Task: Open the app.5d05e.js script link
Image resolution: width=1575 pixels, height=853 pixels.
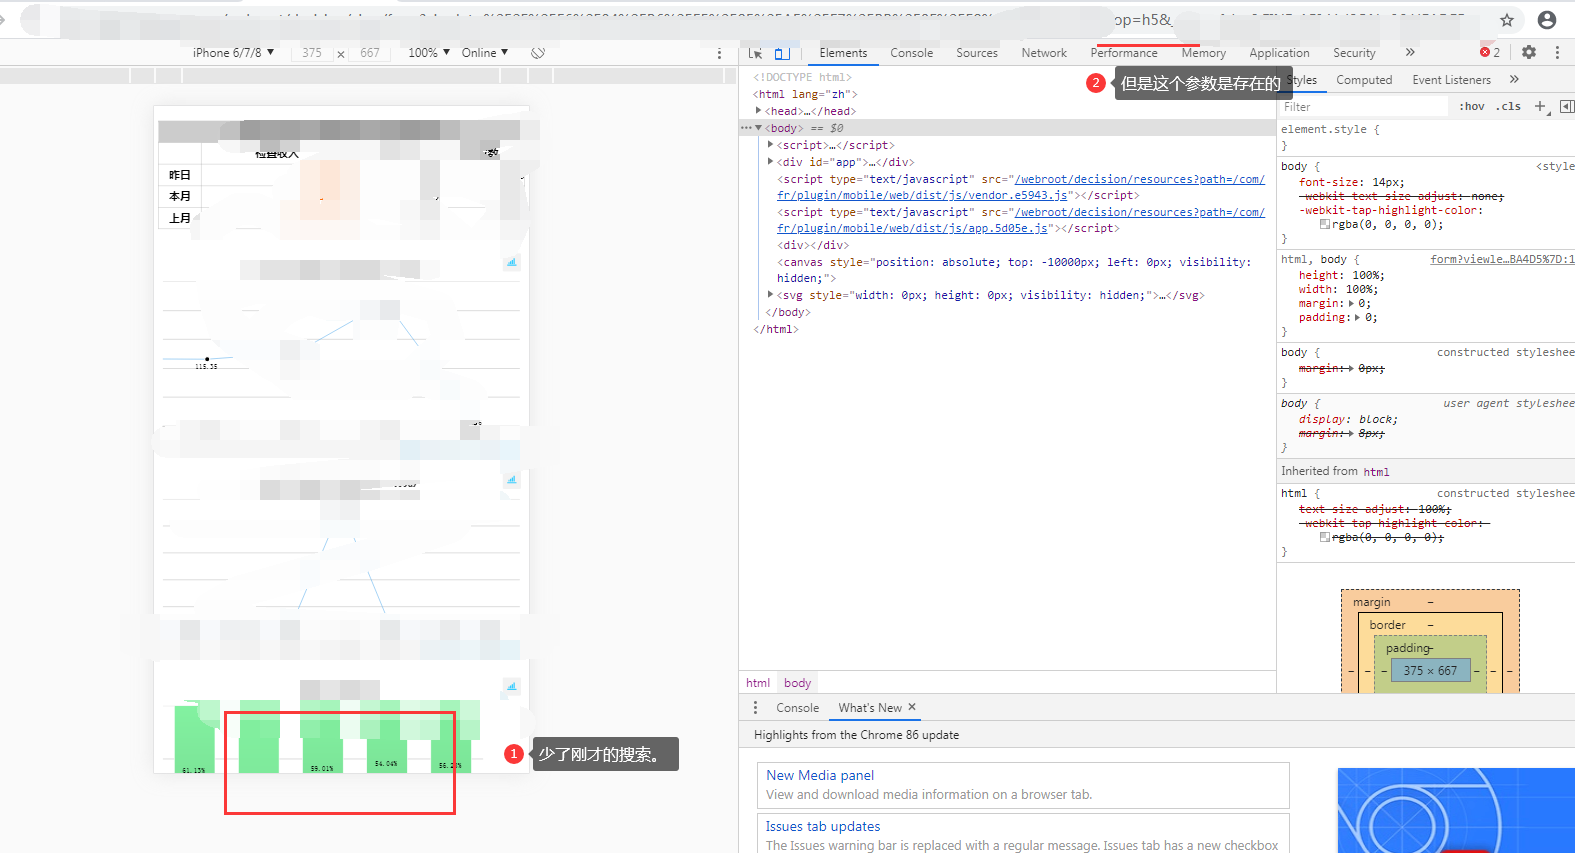Action: (x=1021, y=220)
